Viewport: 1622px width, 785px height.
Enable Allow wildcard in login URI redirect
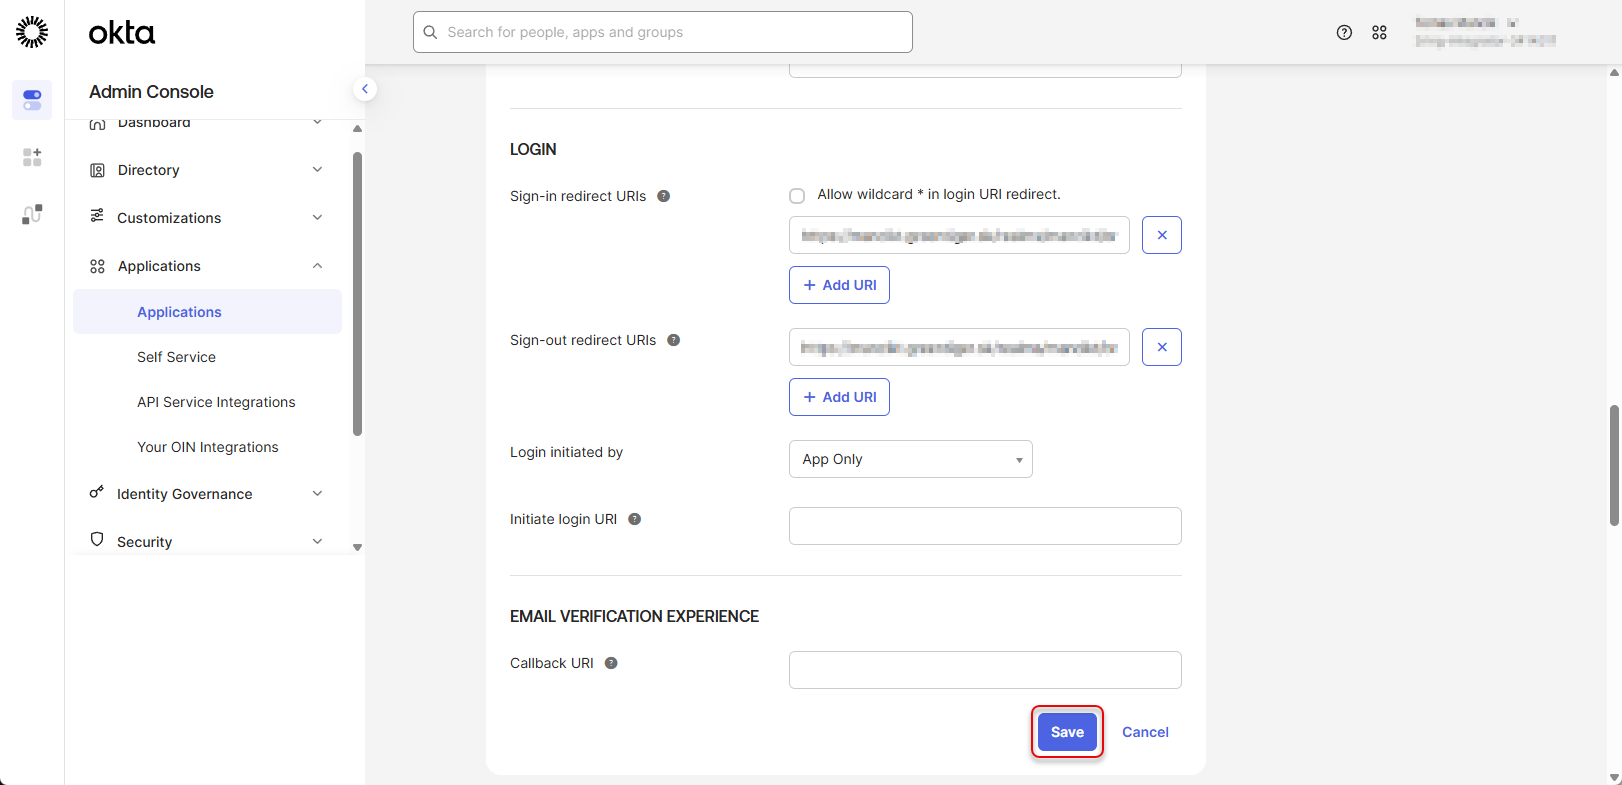(797, 196)
